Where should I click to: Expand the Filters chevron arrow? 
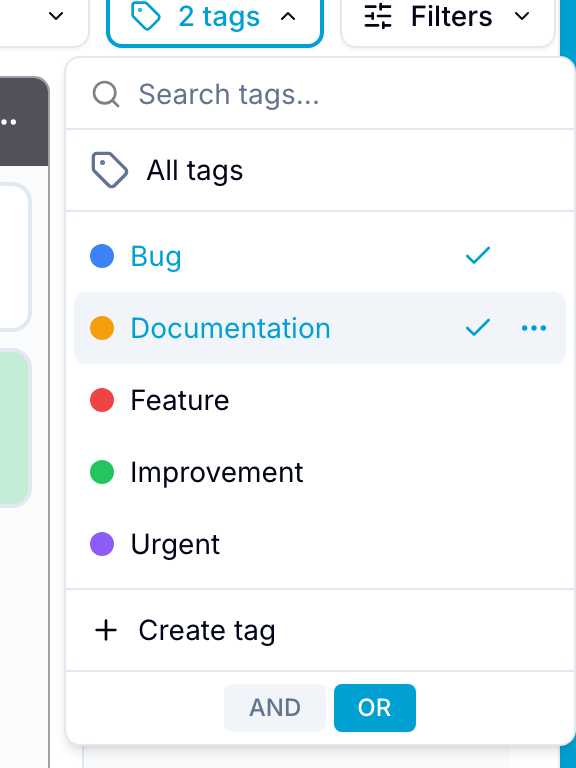pos(522,17)
